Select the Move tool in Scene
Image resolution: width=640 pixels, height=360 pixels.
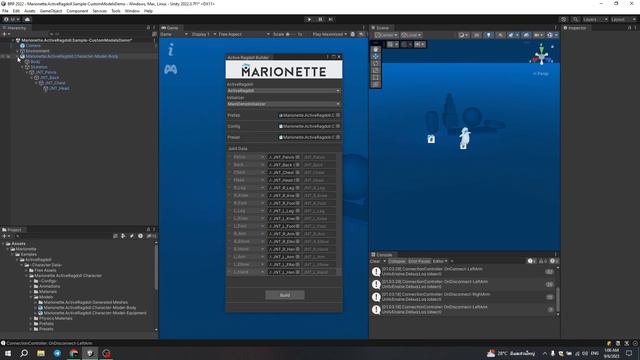click(376, 56)
